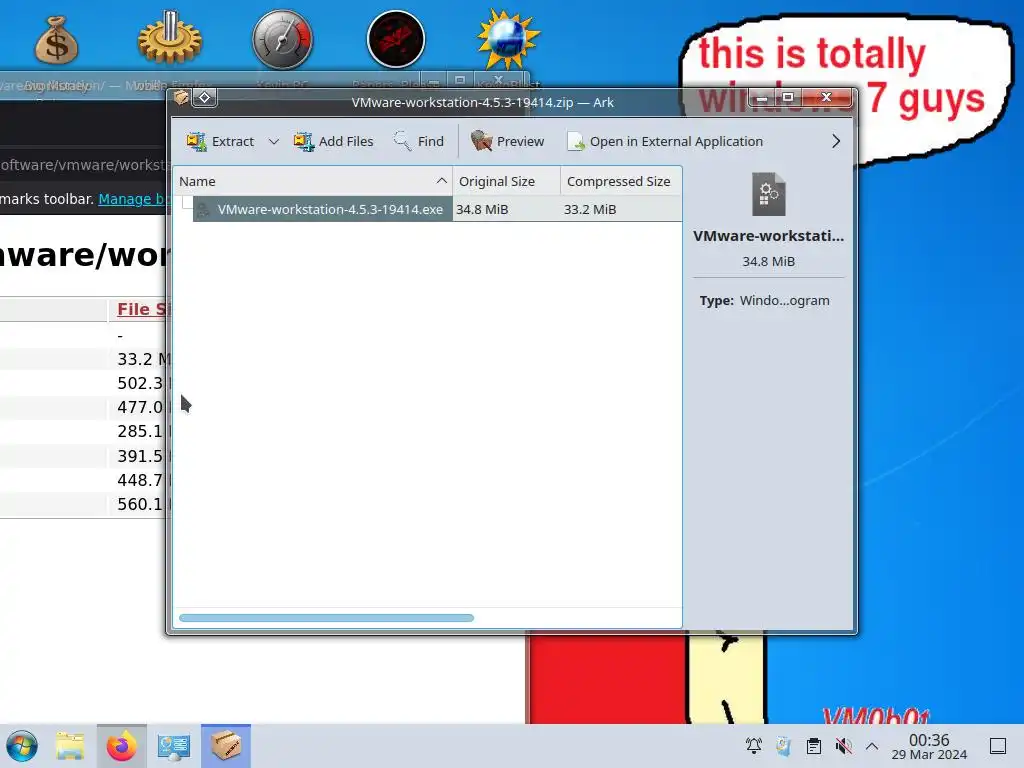Screen dimensions: 1024x768
Task: Sort by Original Size column
Action: [506, 181]
